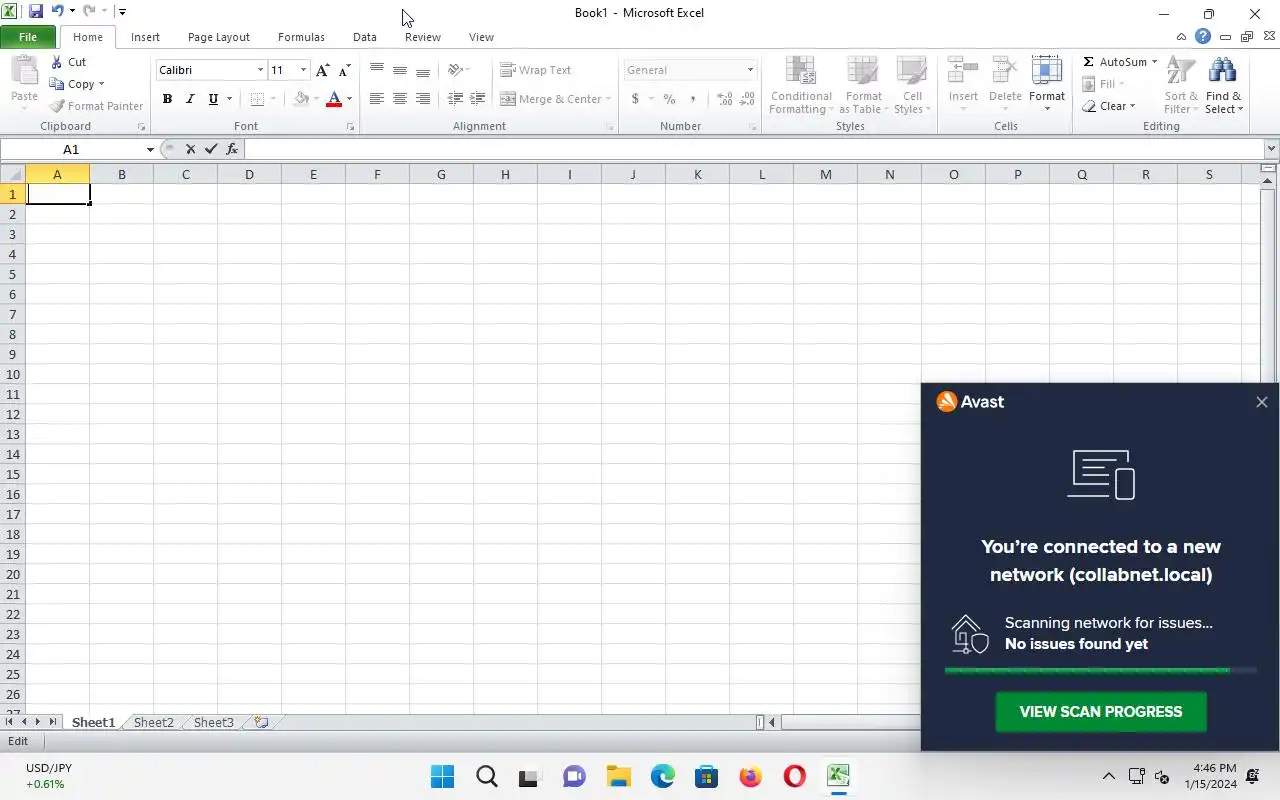Click the Borders grid icon

(x=257, y=99)
